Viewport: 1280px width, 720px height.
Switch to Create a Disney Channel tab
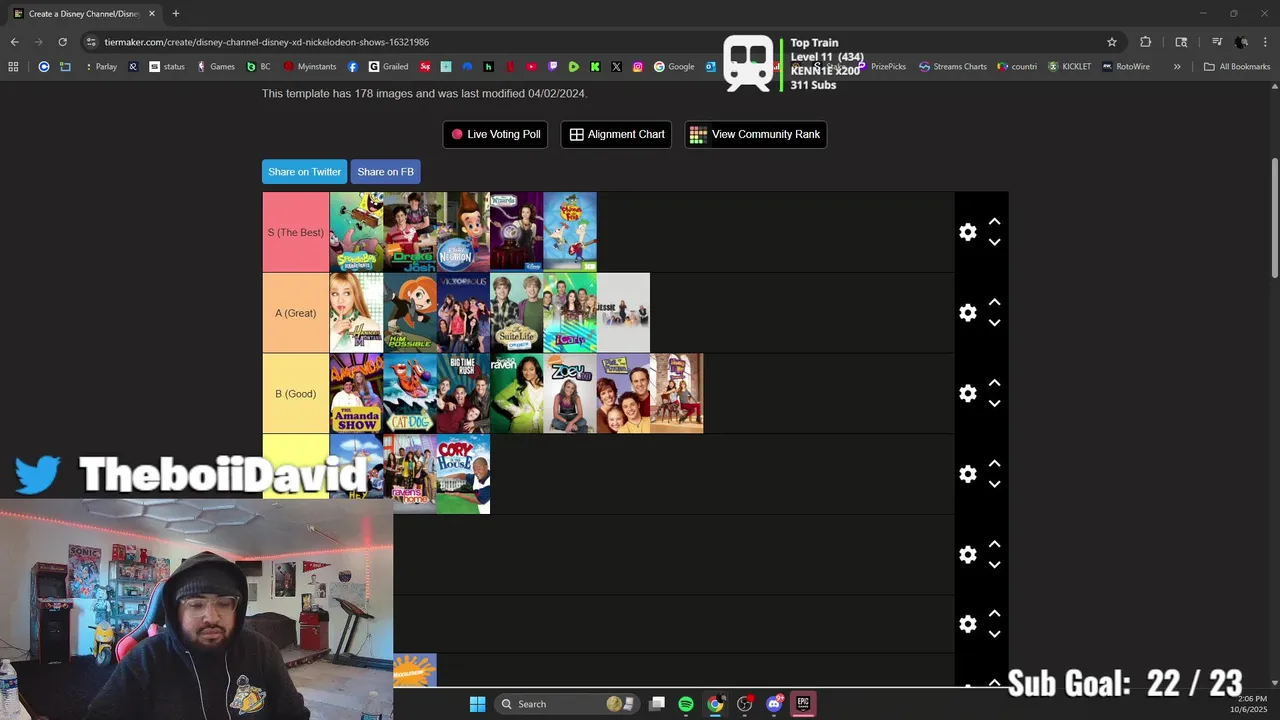pyautogui.click(x=84, y=14)
